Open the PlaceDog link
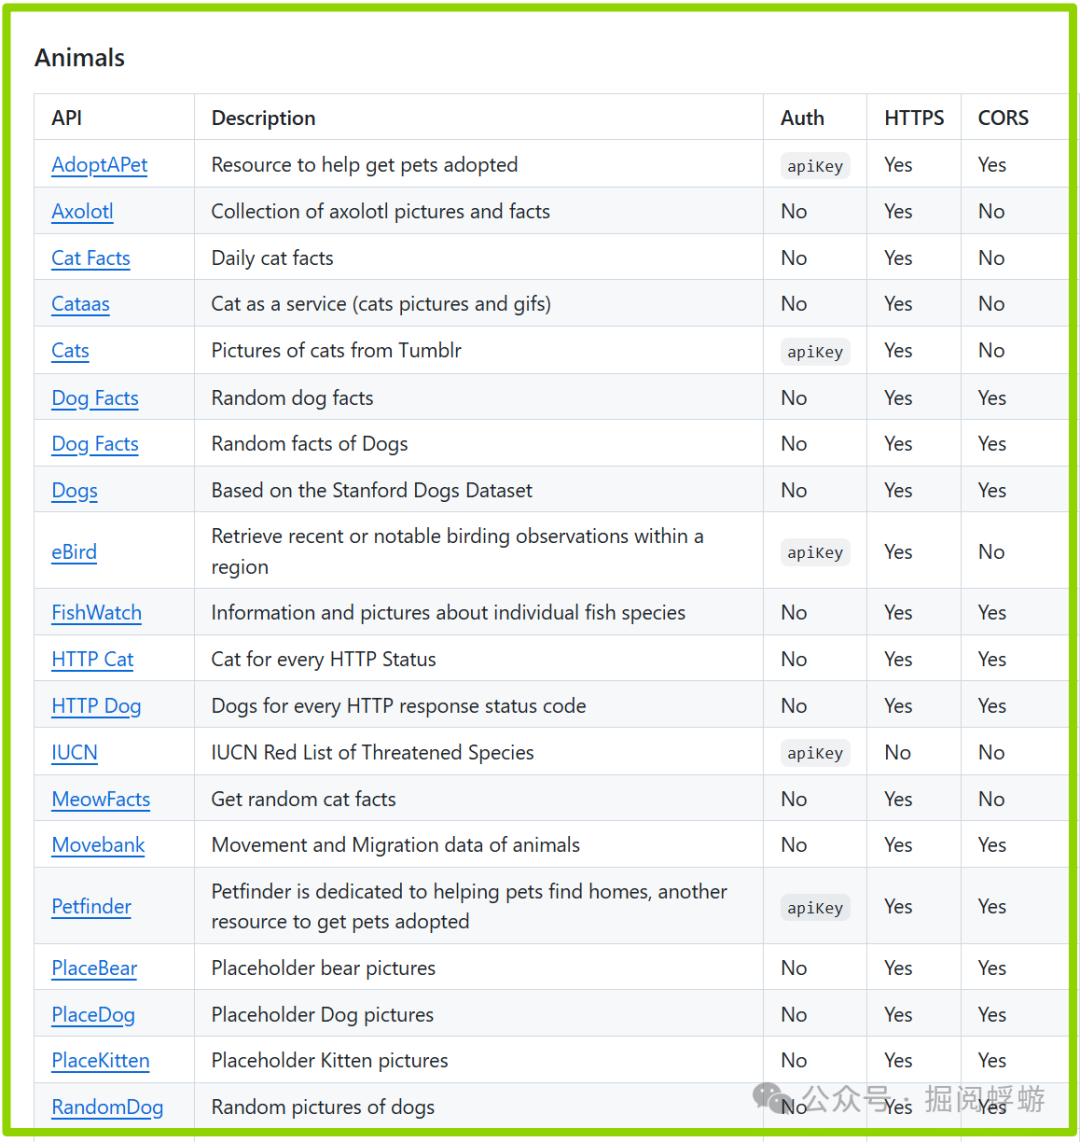Viewport: 1080px width, 1142px height. point(93,1015)
